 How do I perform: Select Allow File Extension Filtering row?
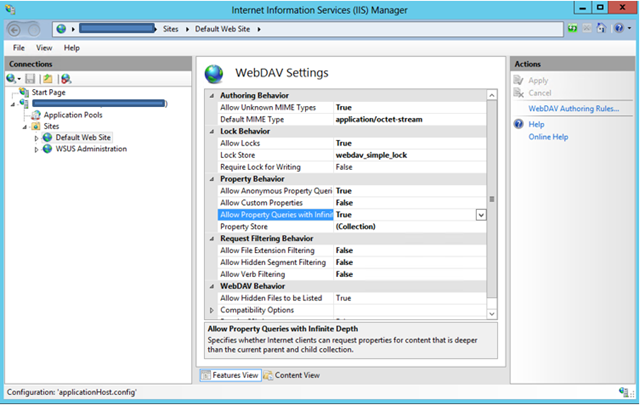click(352, 250)
